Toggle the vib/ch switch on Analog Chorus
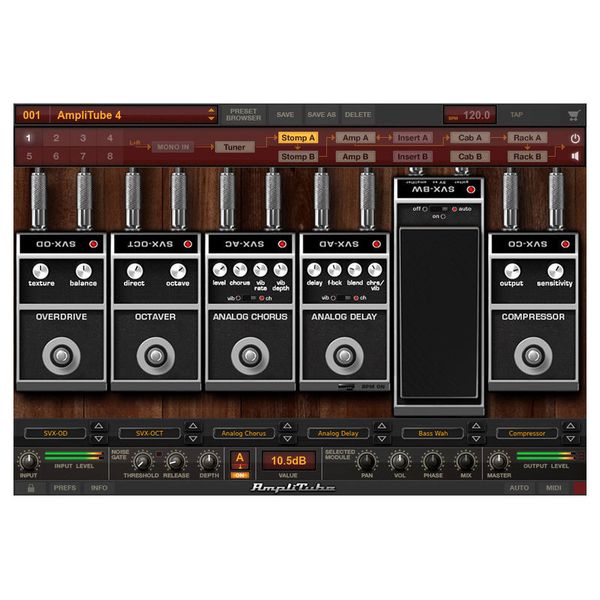Image resolution: width=600 pixels, height=600 pixels. point(249,298)
